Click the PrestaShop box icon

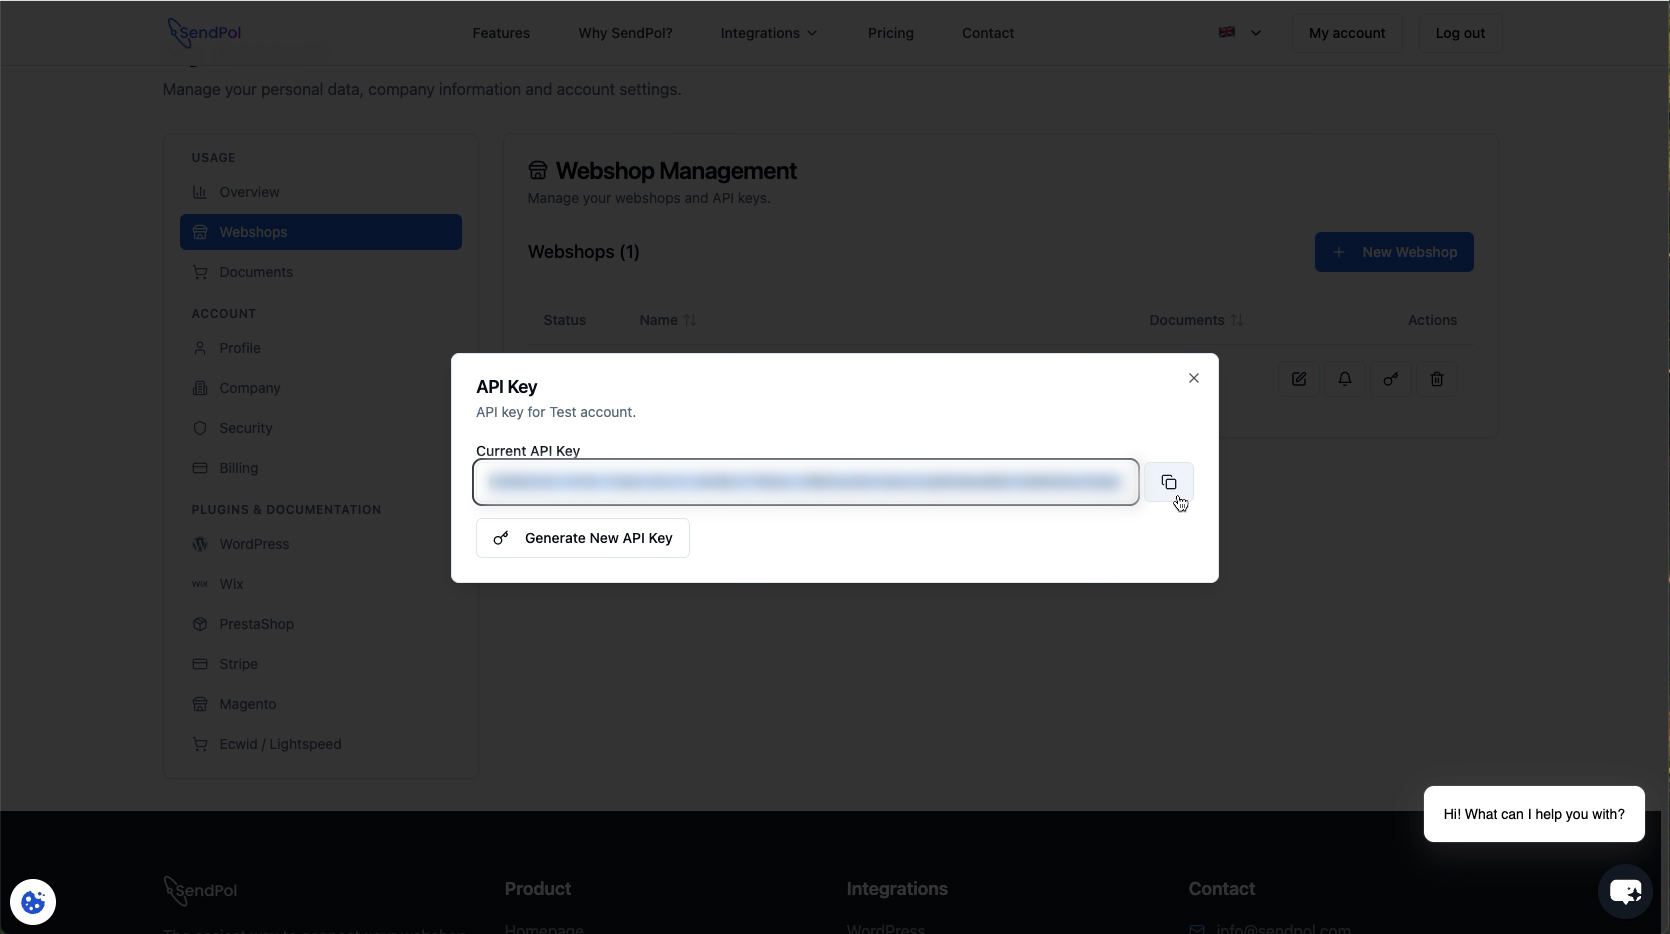pyautogui.click(x=200, y=624)
